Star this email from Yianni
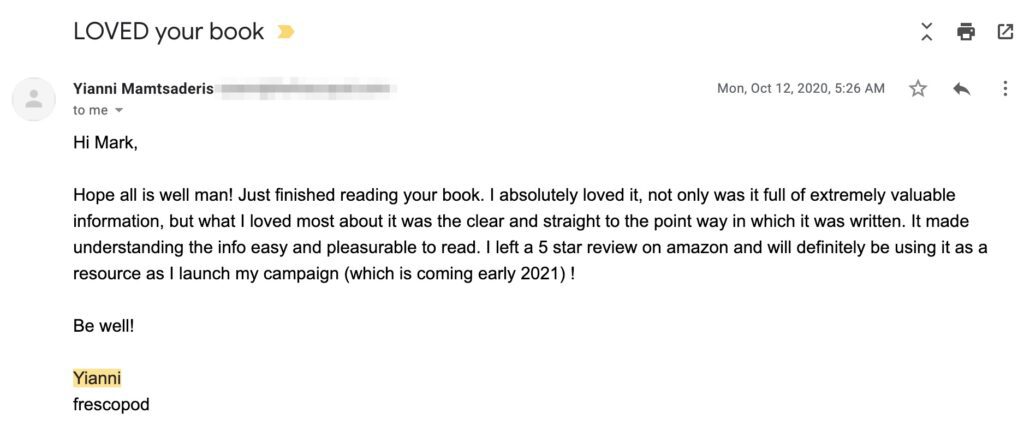This screenshot has height=431, width=1024. [918, 88]
